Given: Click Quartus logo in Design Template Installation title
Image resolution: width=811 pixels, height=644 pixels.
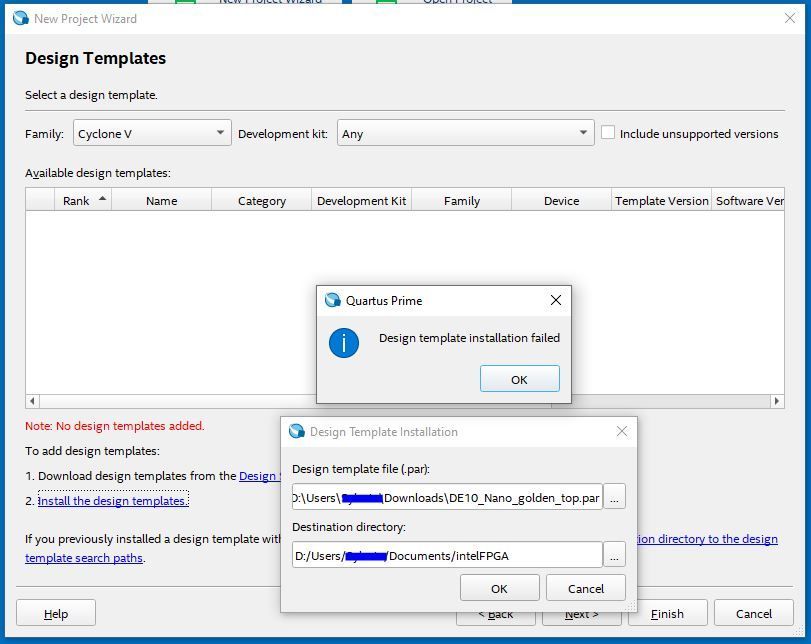Looking at the screenshot, I should pos(296,431).
